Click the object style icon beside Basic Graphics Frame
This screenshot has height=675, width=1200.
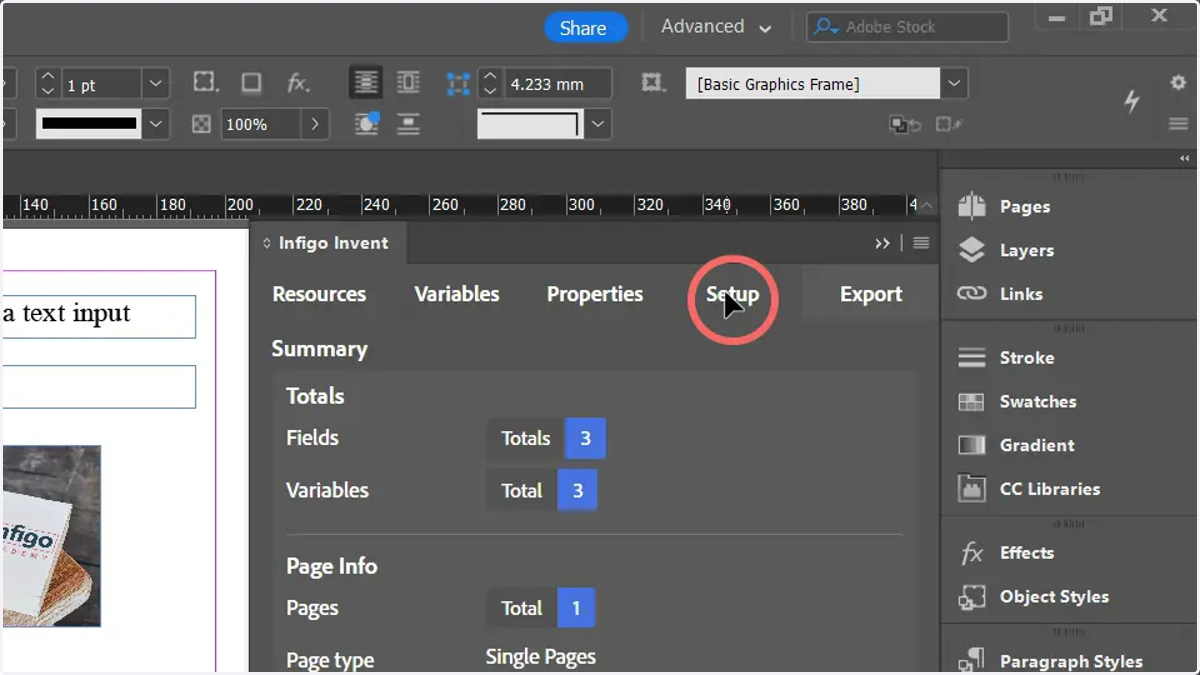653,83
